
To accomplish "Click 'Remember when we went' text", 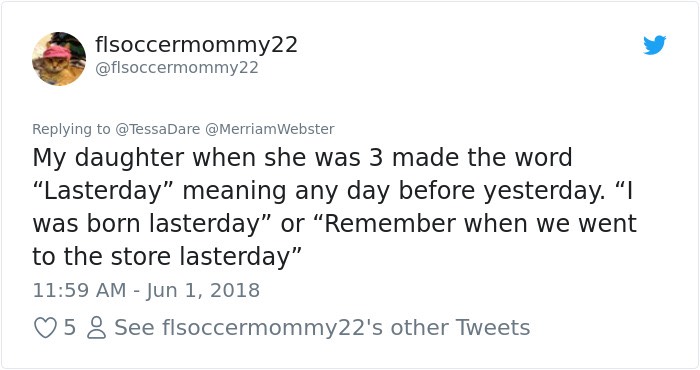I will [x=480, y=223].
